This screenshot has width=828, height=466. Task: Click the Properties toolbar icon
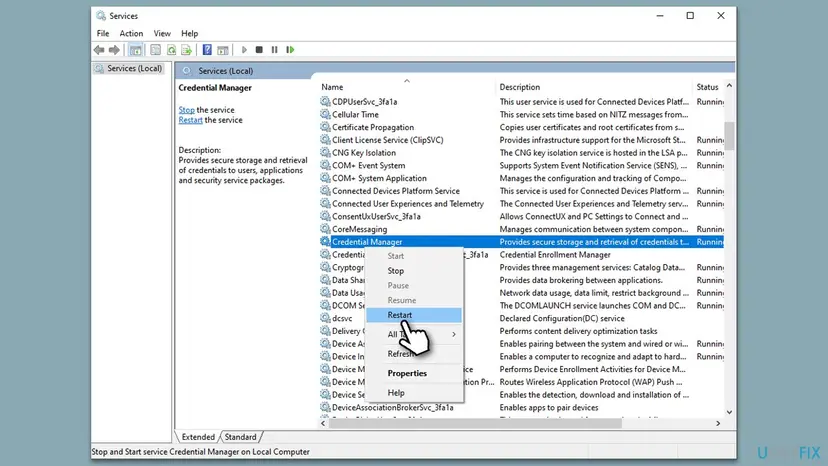click(x=155, y=50)
